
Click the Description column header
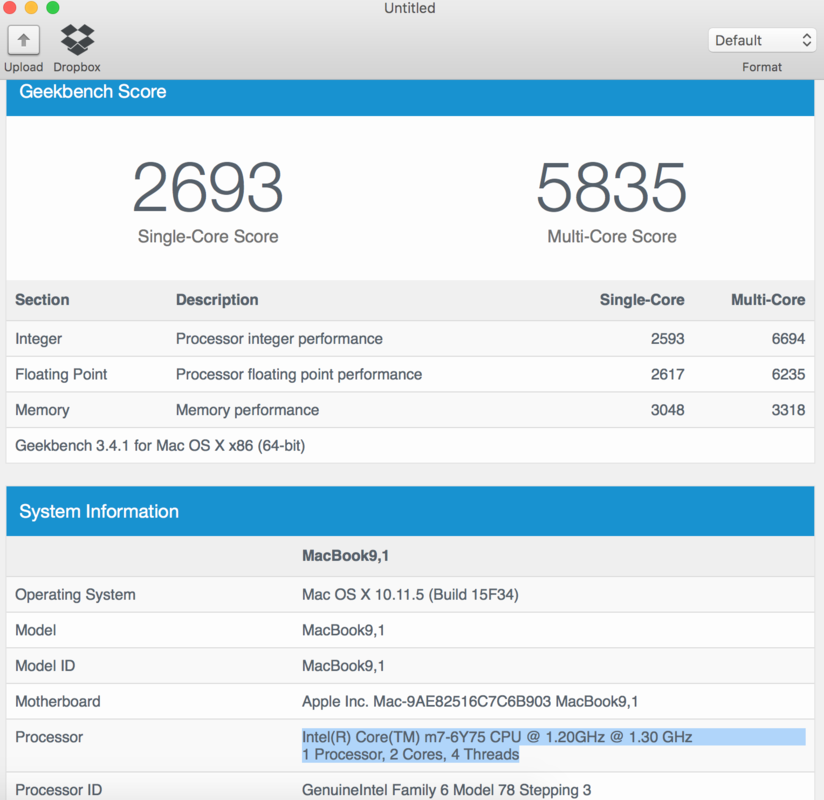click(217, 300)
